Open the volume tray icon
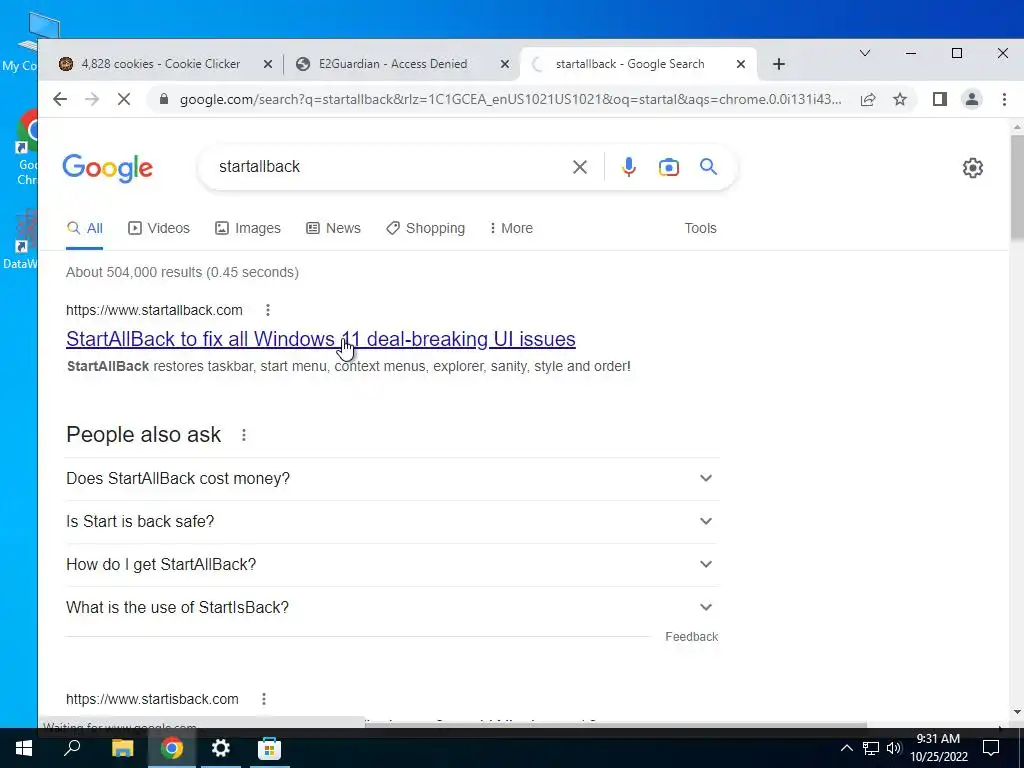The image size is (1024, 768). click(894, 748)
